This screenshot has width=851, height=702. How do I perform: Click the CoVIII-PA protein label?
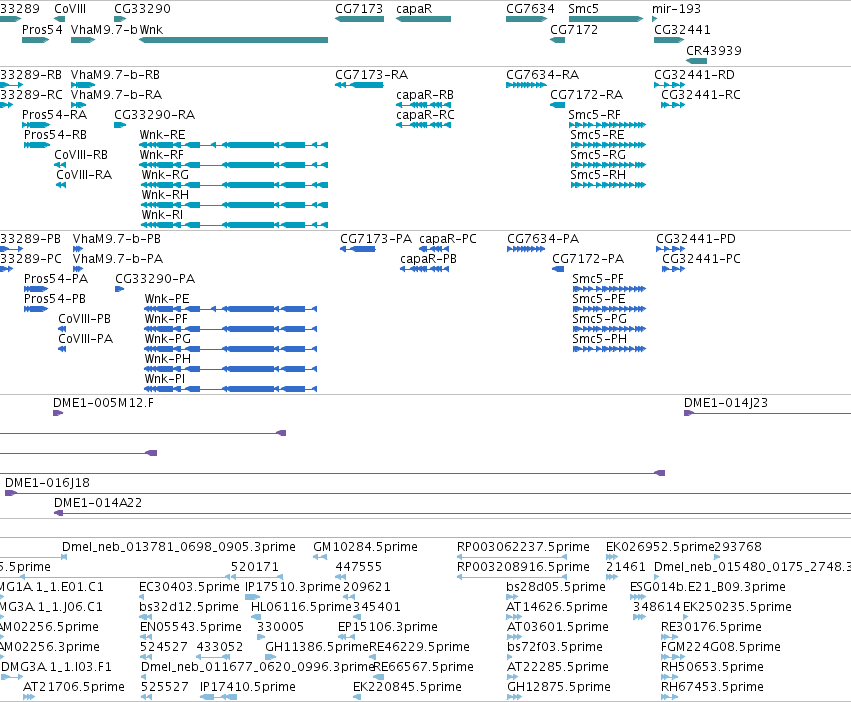(85, 339)
